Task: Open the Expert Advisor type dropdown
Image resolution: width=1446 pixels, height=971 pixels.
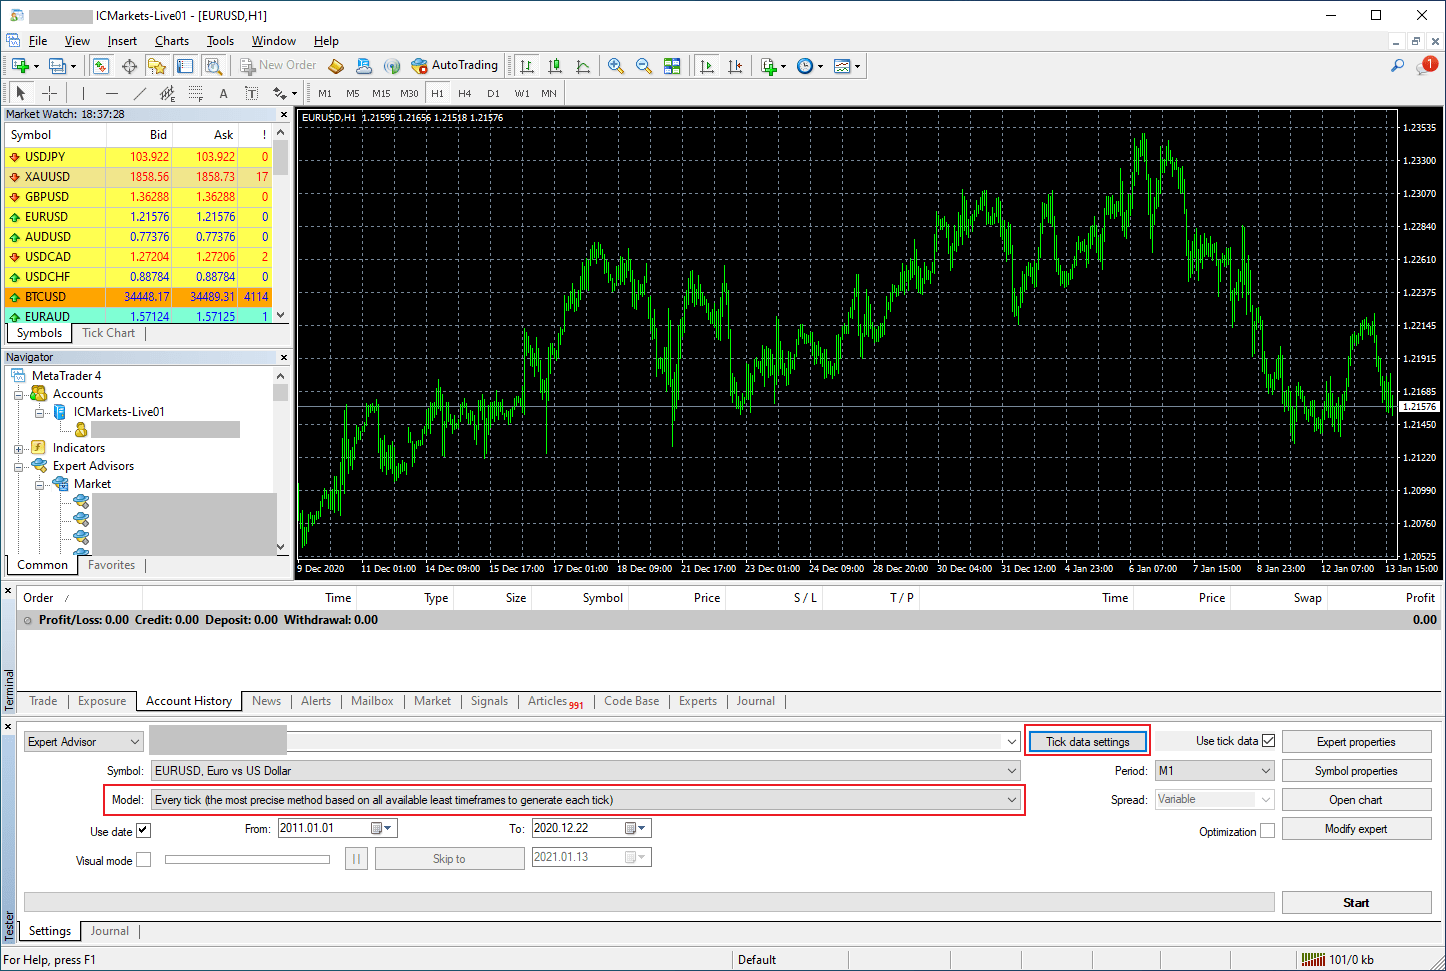Action: coord(84,742)
